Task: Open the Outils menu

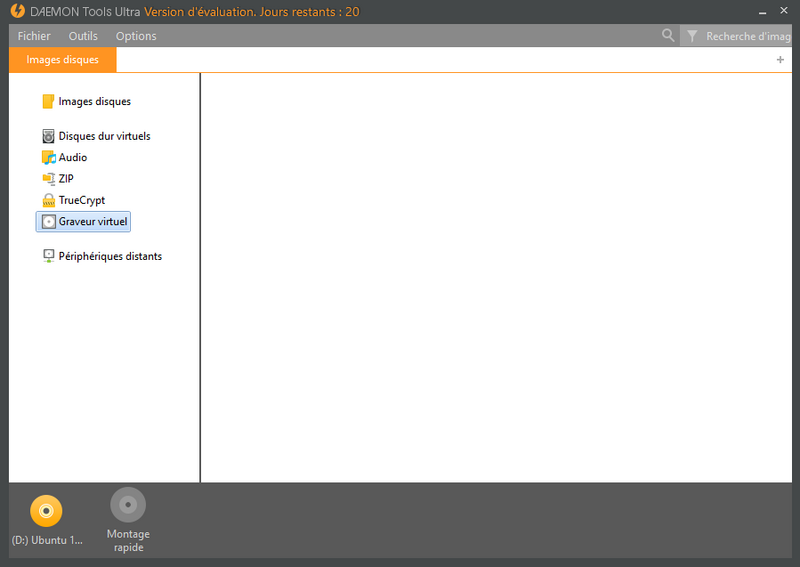Action: click(83, 36)
